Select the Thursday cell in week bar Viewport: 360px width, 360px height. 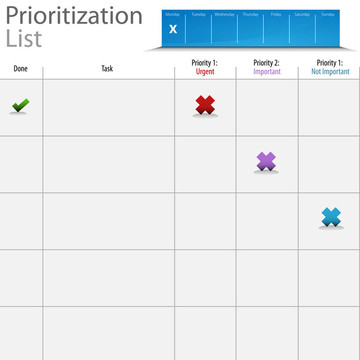[250, 28]
